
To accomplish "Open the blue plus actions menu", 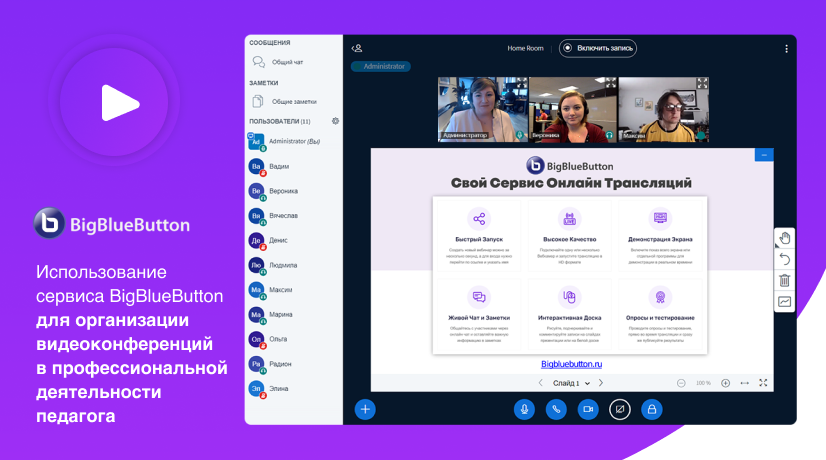I will point(365,409).
